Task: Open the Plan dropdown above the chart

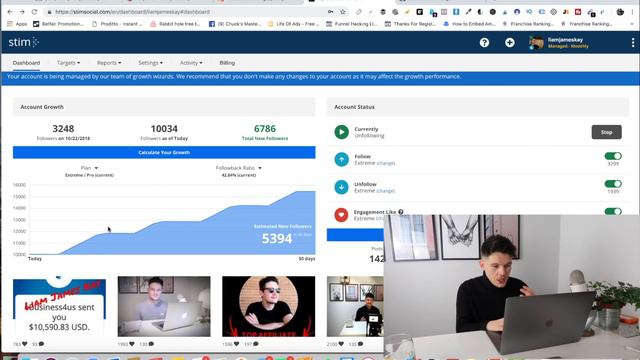Action: (x=89, y=168)
